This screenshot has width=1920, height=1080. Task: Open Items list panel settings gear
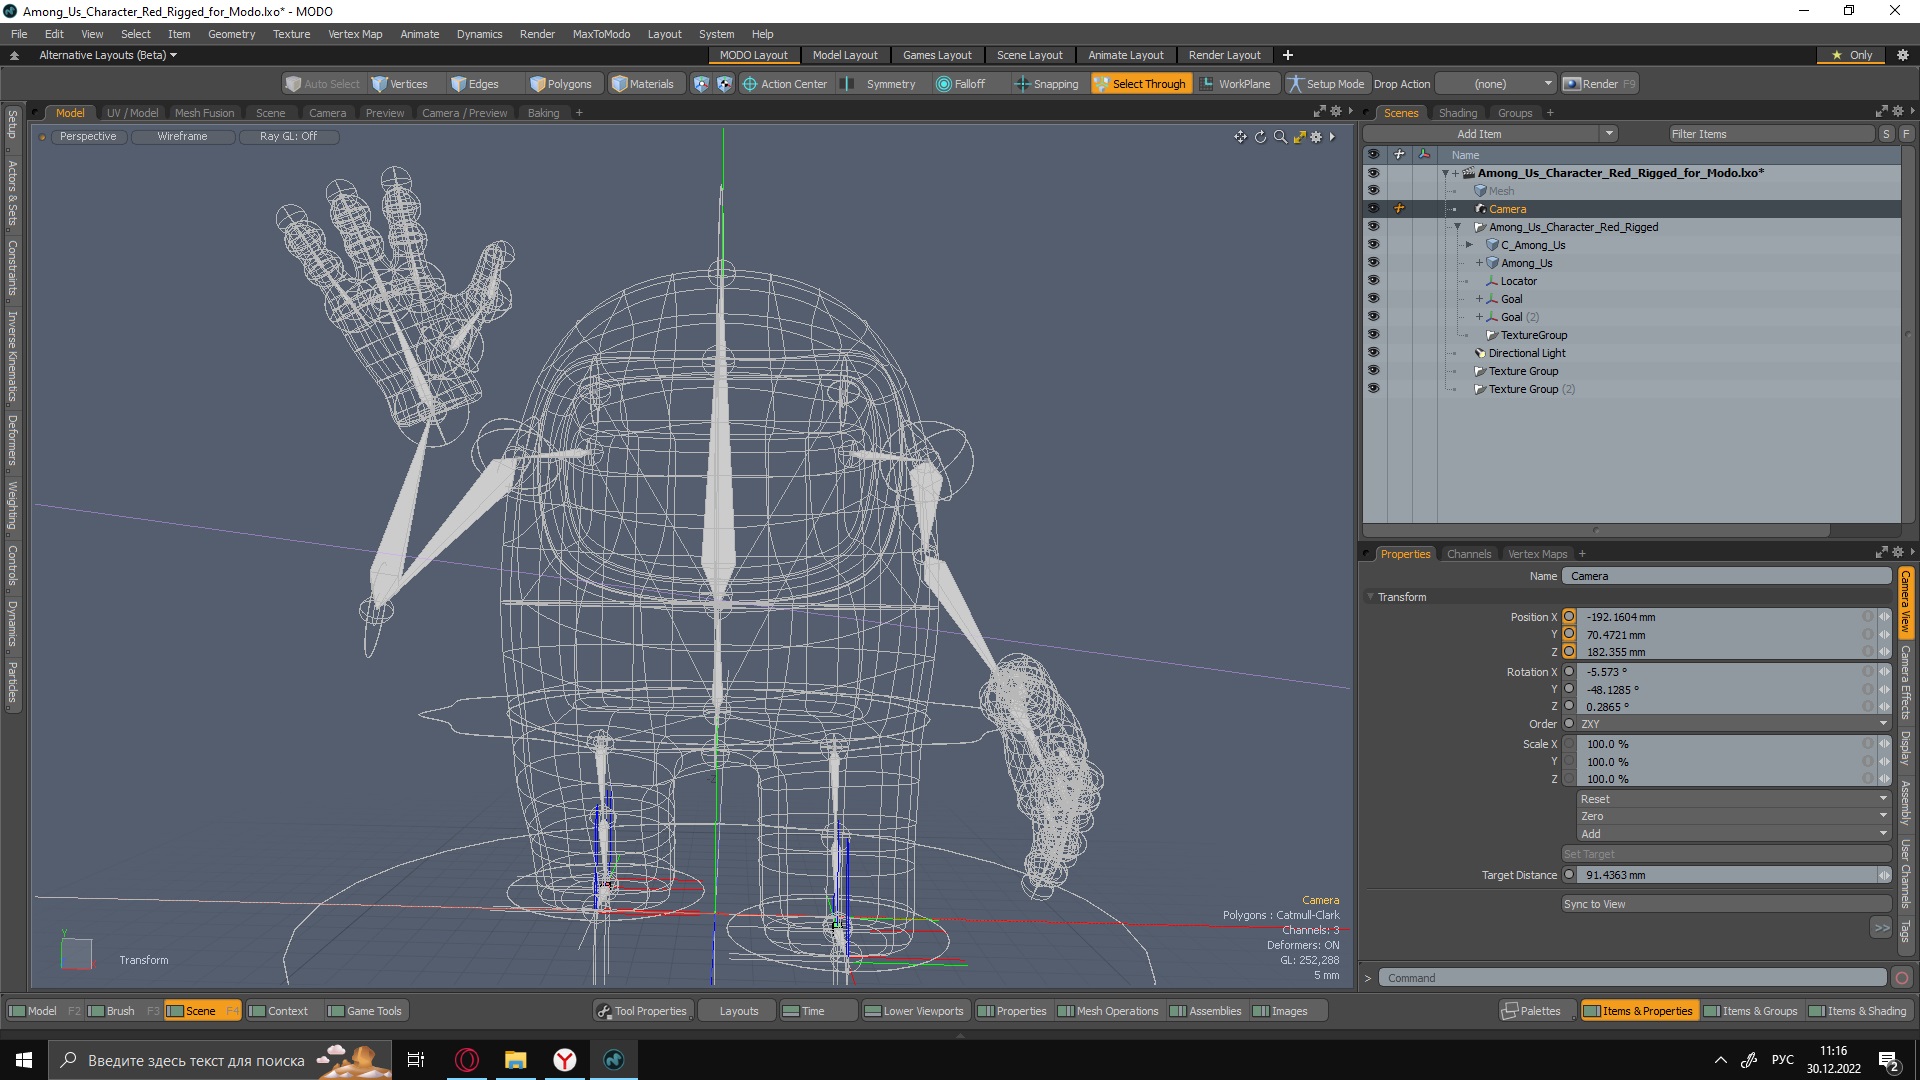pyautogui.click(x=1897, y=112)
